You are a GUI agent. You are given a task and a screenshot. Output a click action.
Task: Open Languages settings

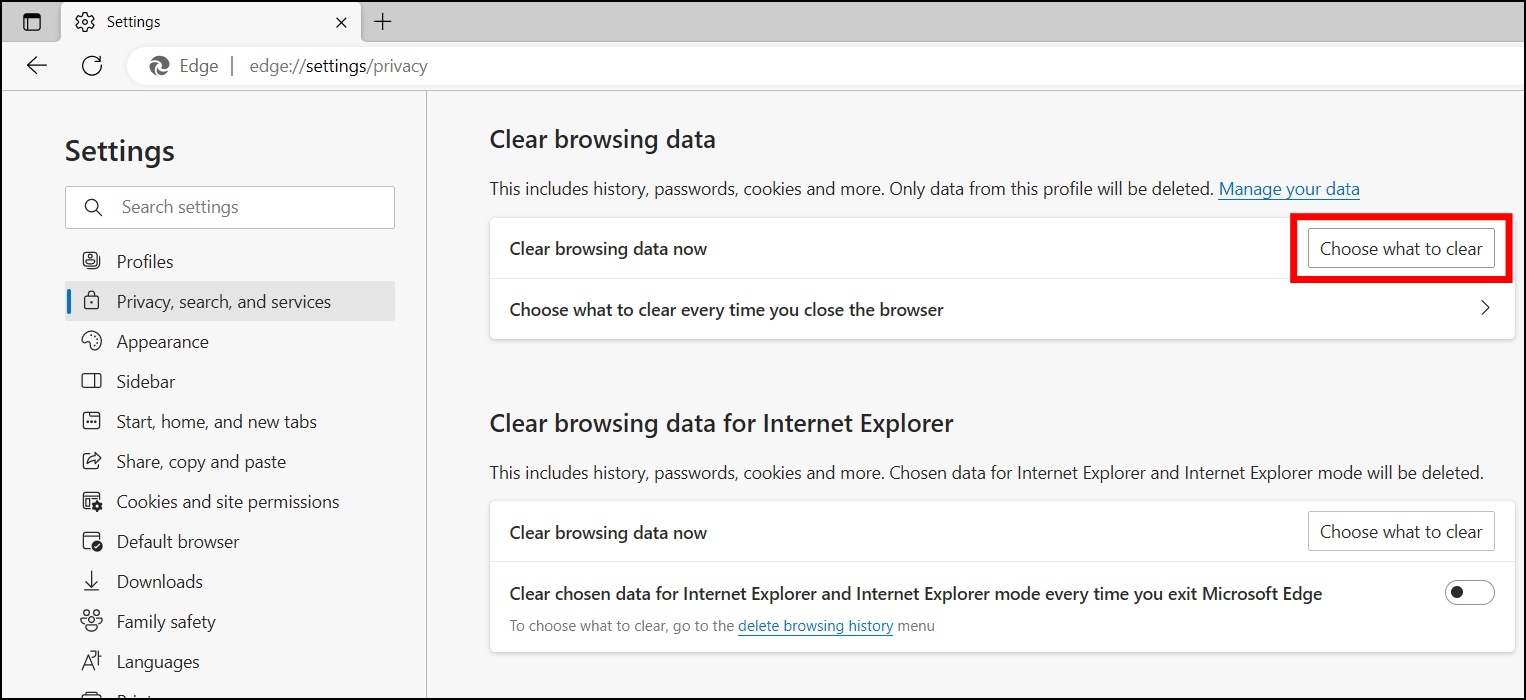230,661
